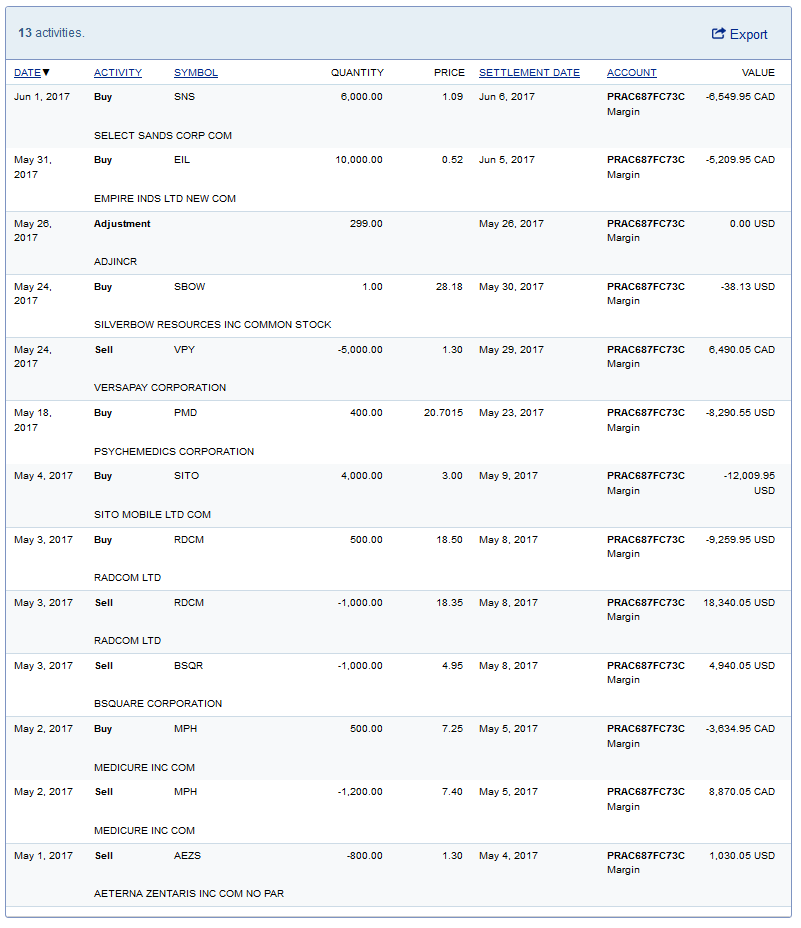Screen dimensions: 801x928
Task: Click the Export icon
Action: 718,34
